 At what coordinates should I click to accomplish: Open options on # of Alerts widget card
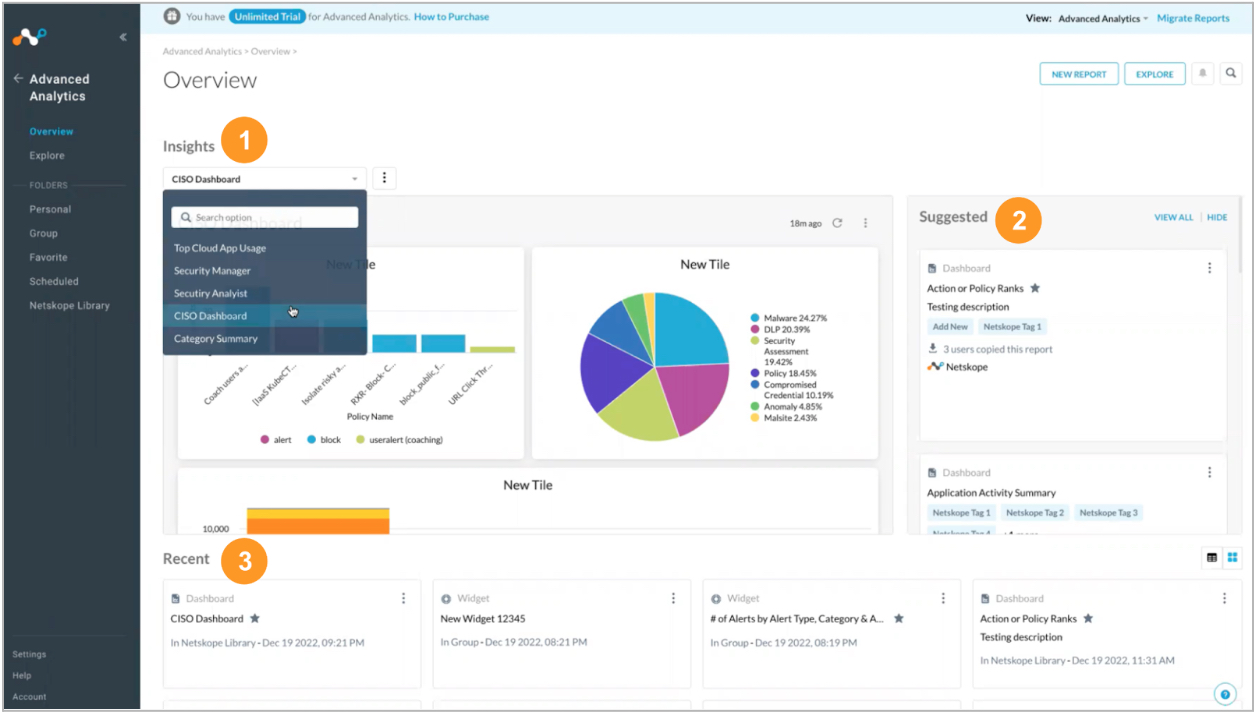pos(943,598)
